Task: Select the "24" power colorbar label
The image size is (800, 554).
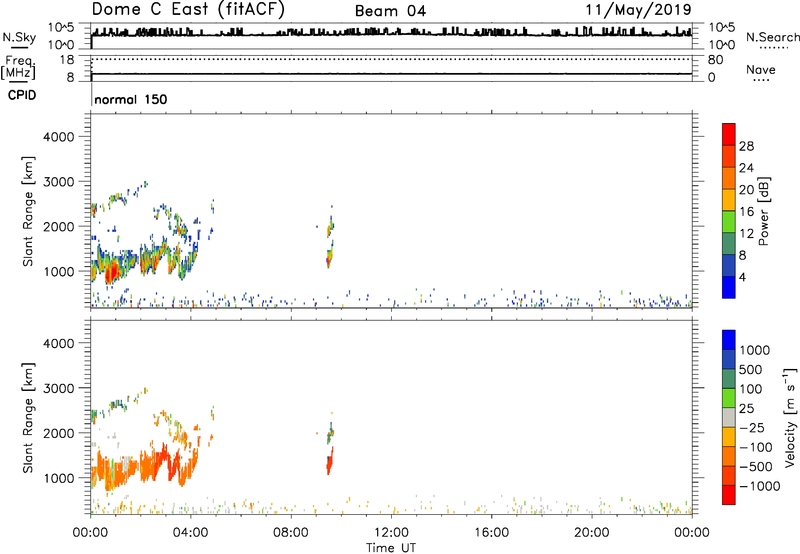Action: point(746,168)
